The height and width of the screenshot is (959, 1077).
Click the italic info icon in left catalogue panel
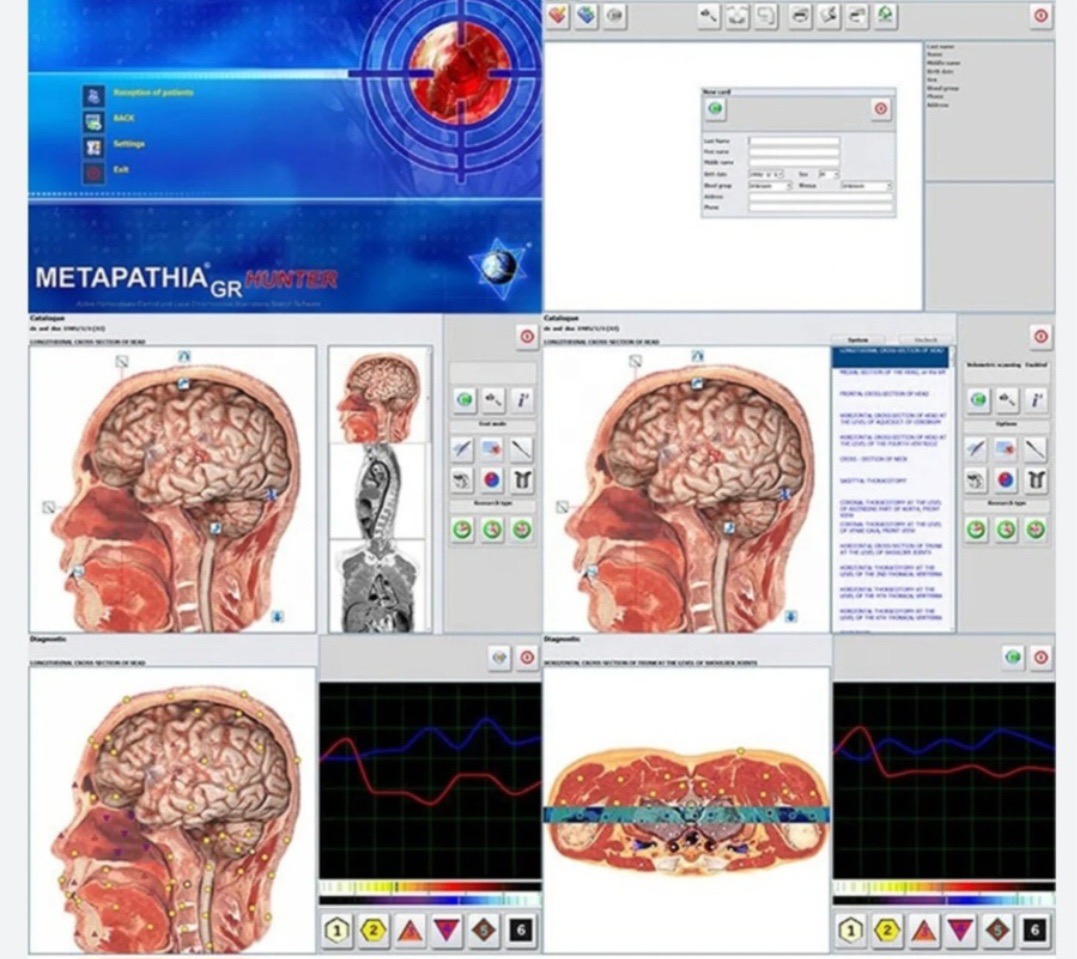click(522, 399)
